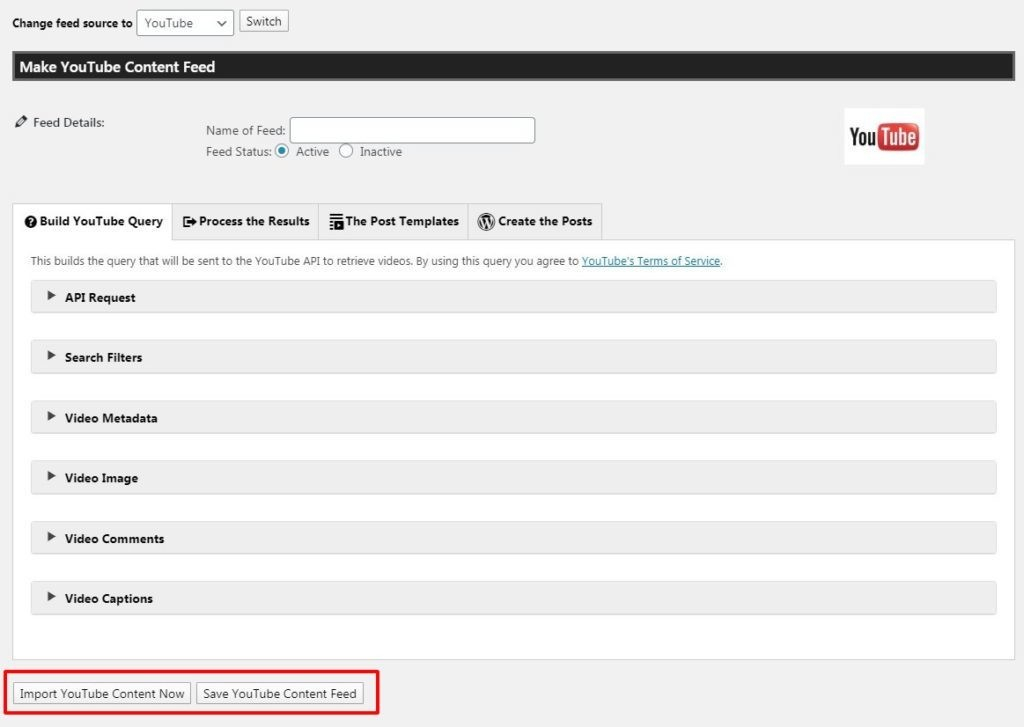Open YouTube's Terms of Service link
The image size is (1024, 727).
coord(650,261)
